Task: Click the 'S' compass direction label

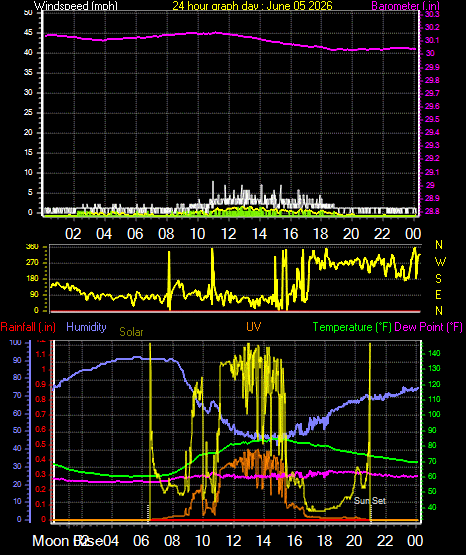Action: coord(438,279)
